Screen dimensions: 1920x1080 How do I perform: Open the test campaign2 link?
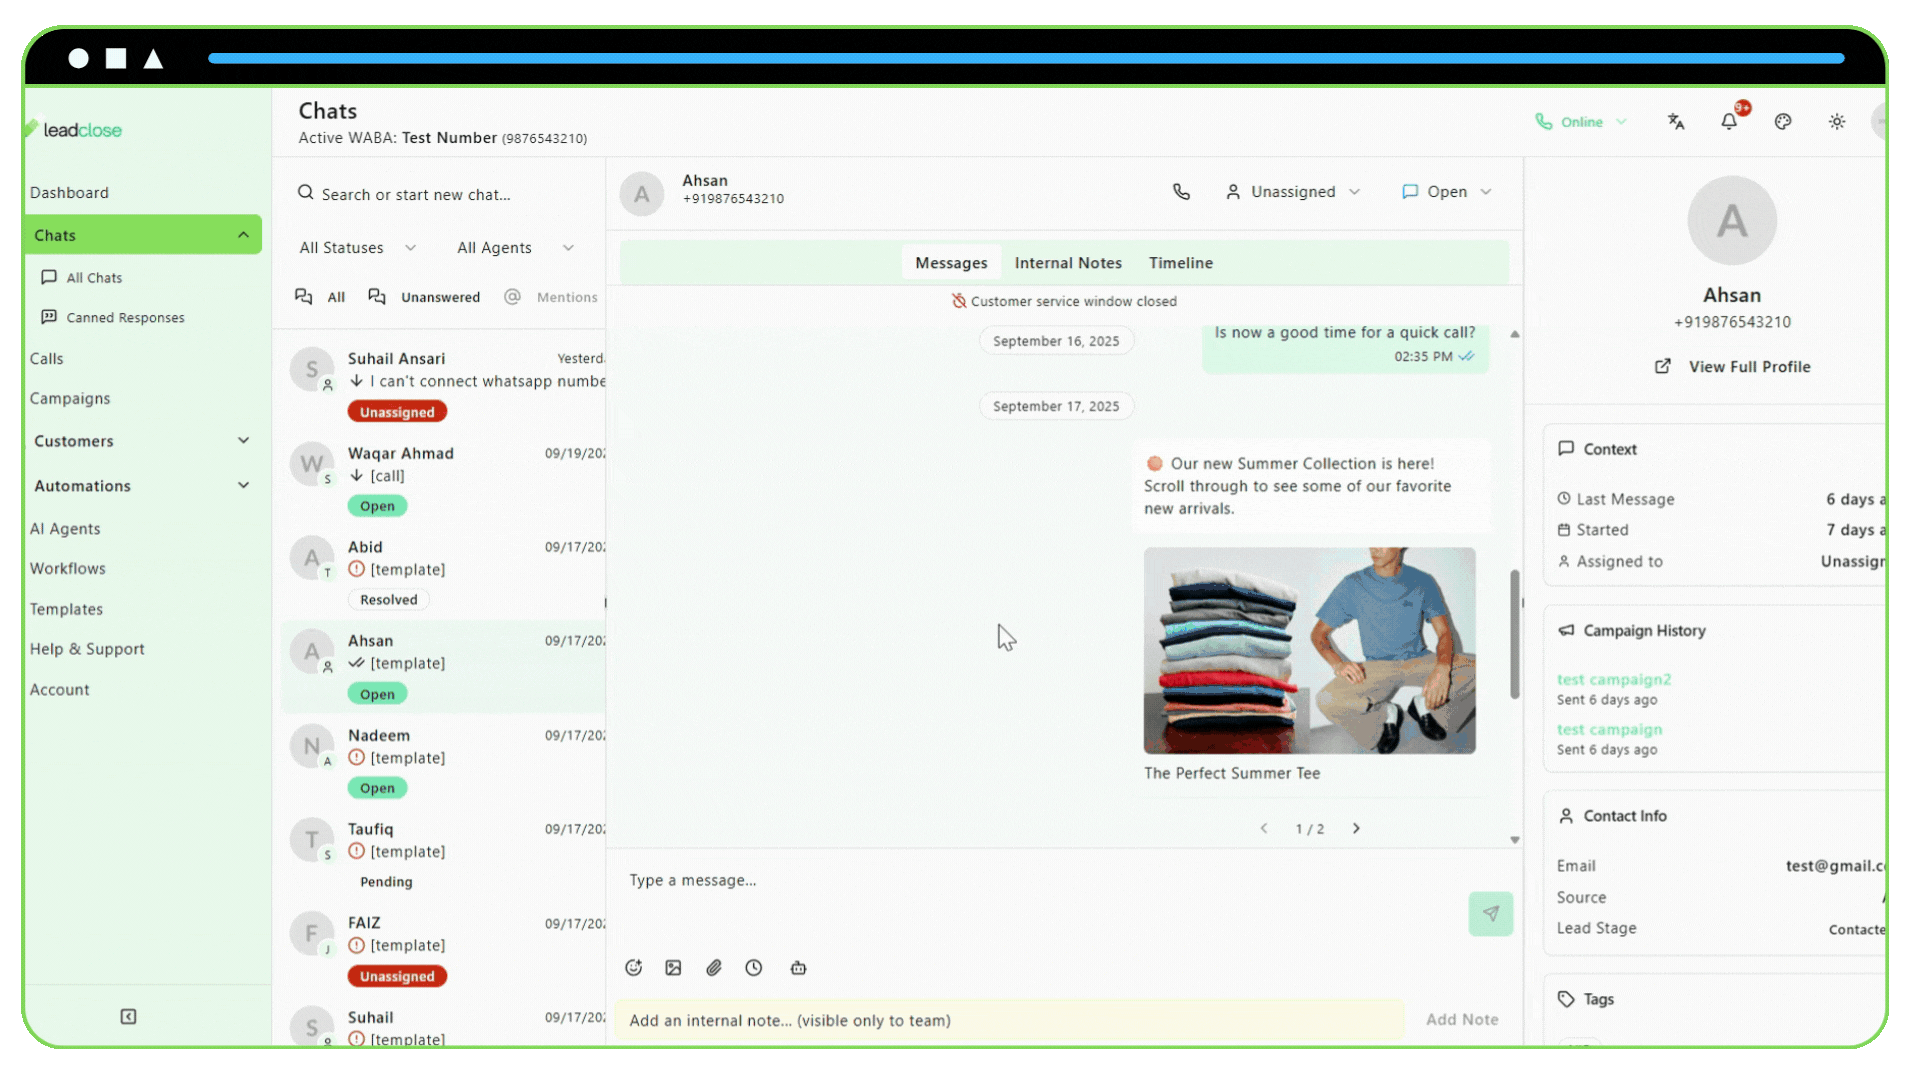(x=1613, y=680)
